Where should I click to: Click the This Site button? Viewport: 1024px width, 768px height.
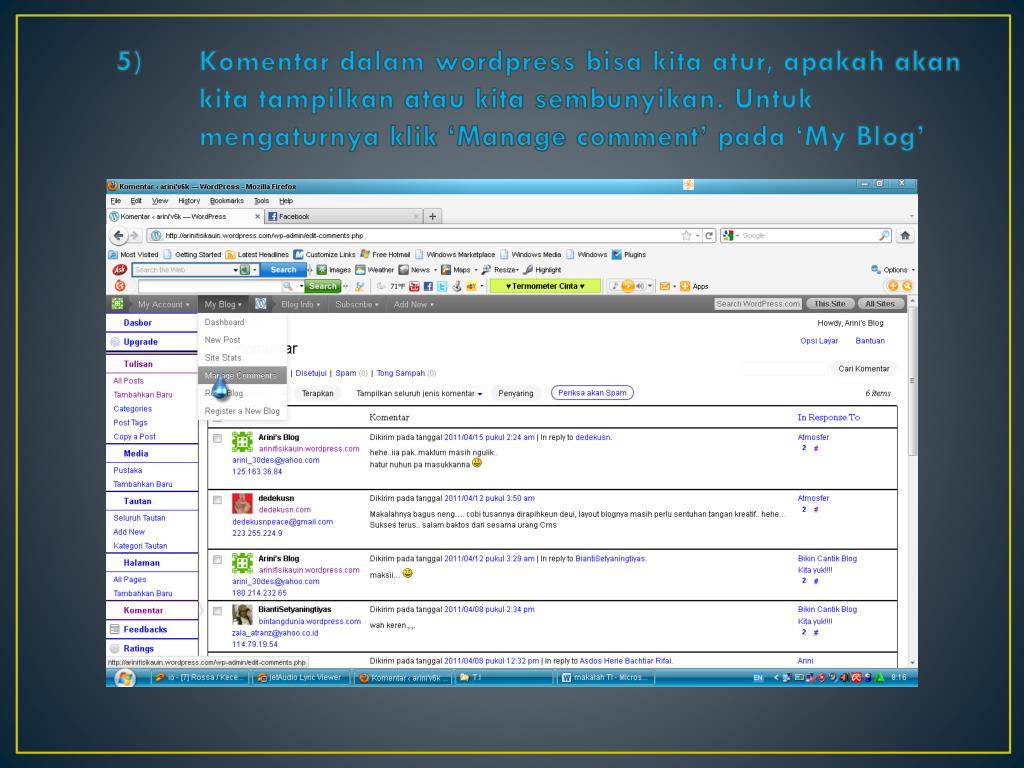pos(829,304)
